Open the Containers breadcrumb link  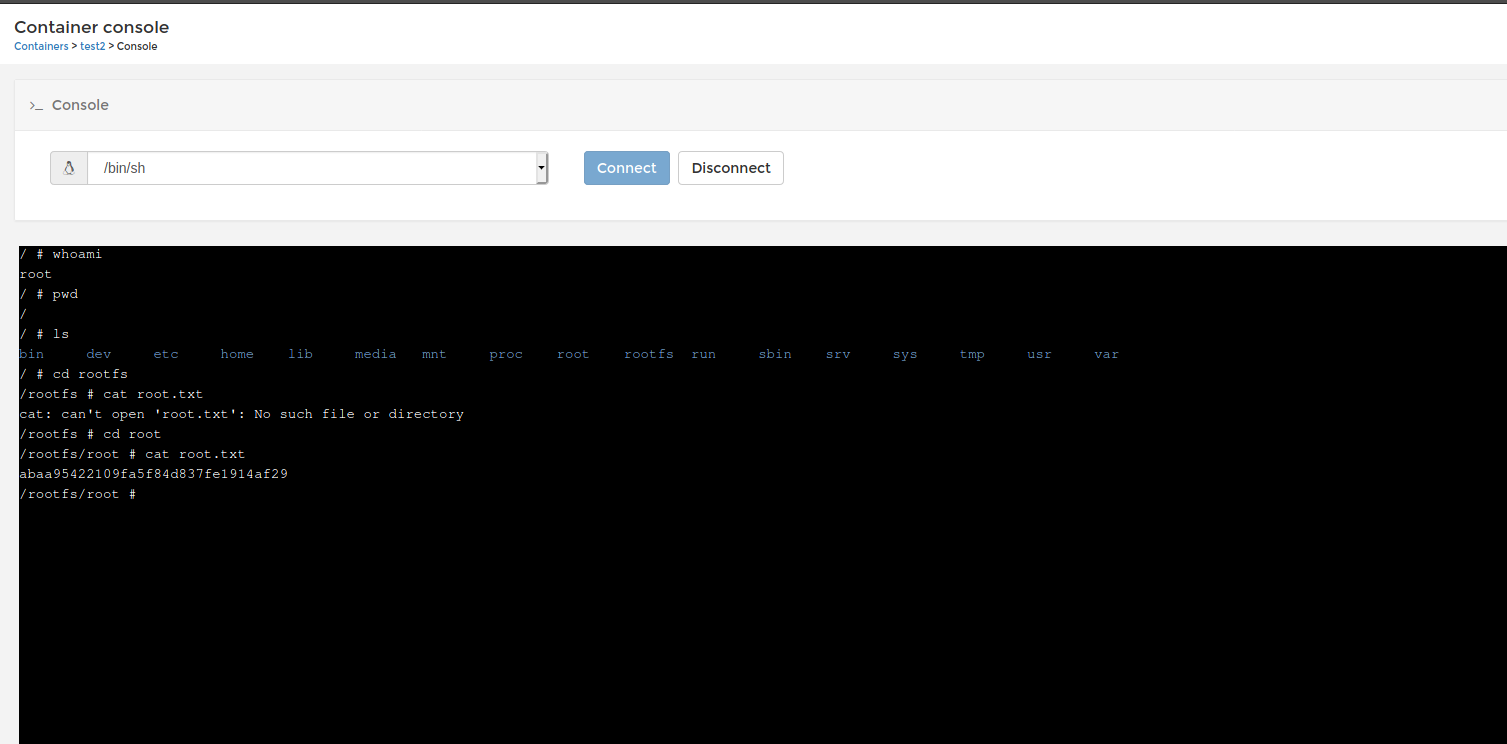click(x=41, y=46)
